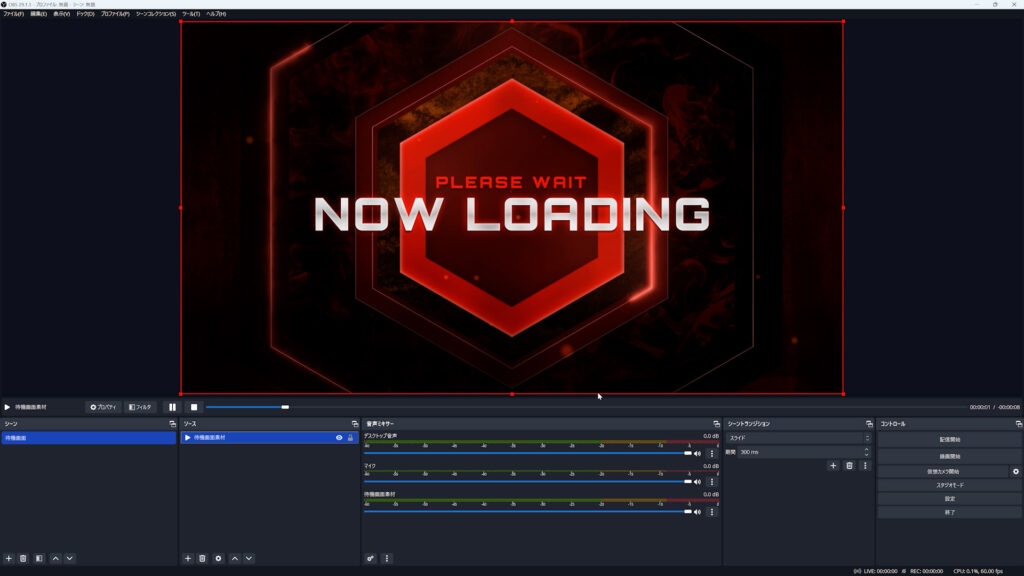This screenshot has height=576, width=1024.
Task: Mute the デスクトップ音声 audio channel
Action: (698, 453)
